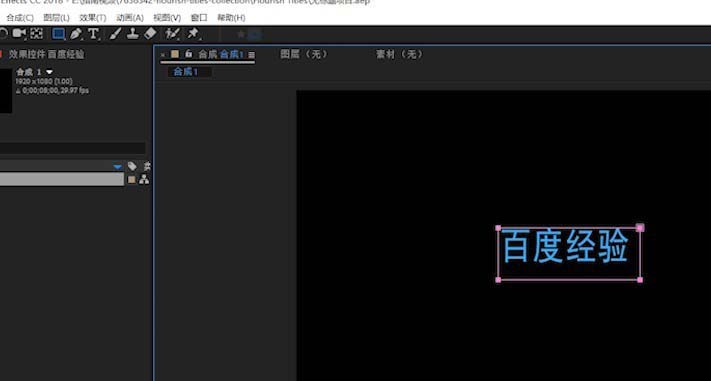
Task: Select the Type (T) tool
Action: [x=93, y=34]
